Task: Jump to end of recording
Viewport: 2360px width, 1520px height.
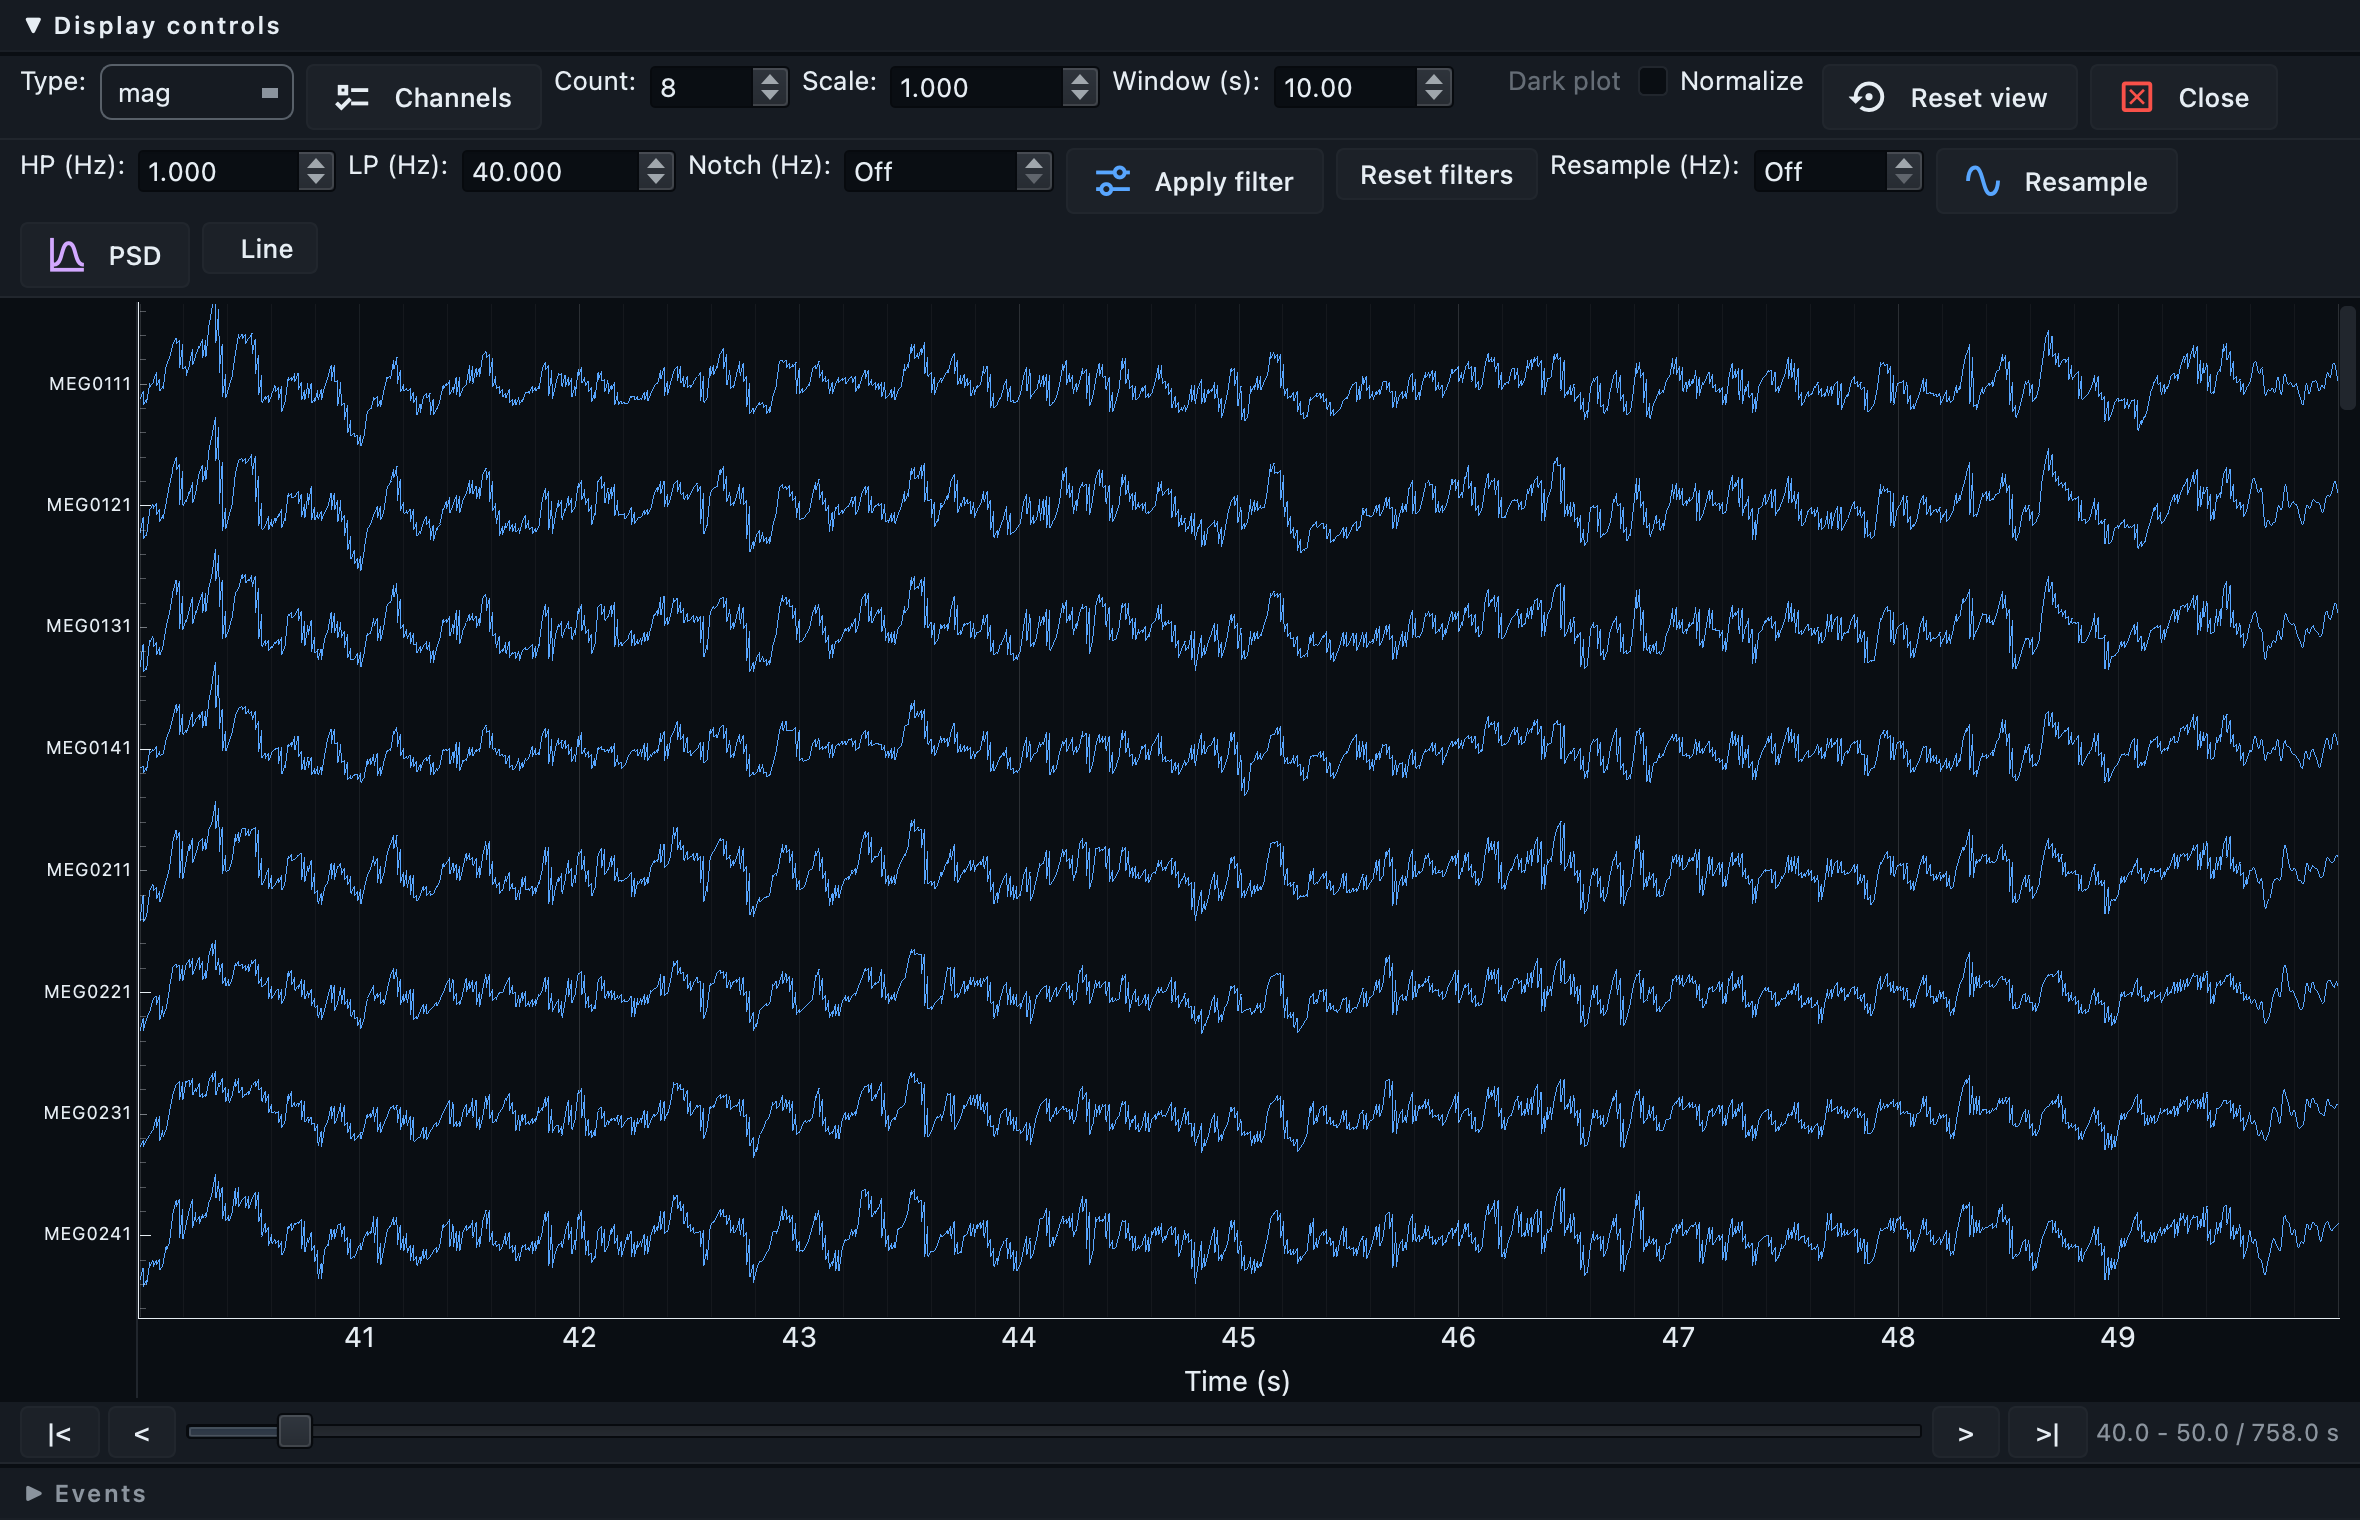Action: tap(2047, 1433)
